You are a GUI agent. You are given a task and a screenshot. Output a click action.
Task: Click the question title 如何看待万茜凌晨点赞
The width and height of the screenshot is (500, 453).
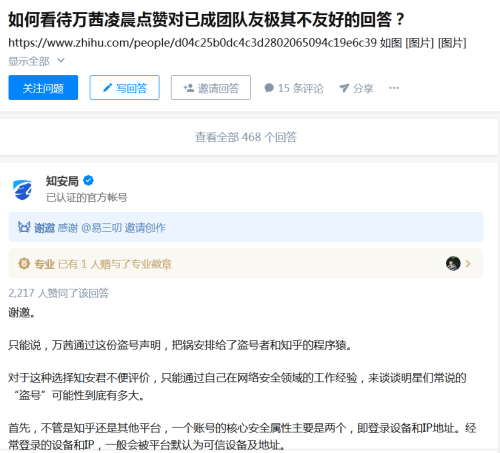[x=206, y=19]
